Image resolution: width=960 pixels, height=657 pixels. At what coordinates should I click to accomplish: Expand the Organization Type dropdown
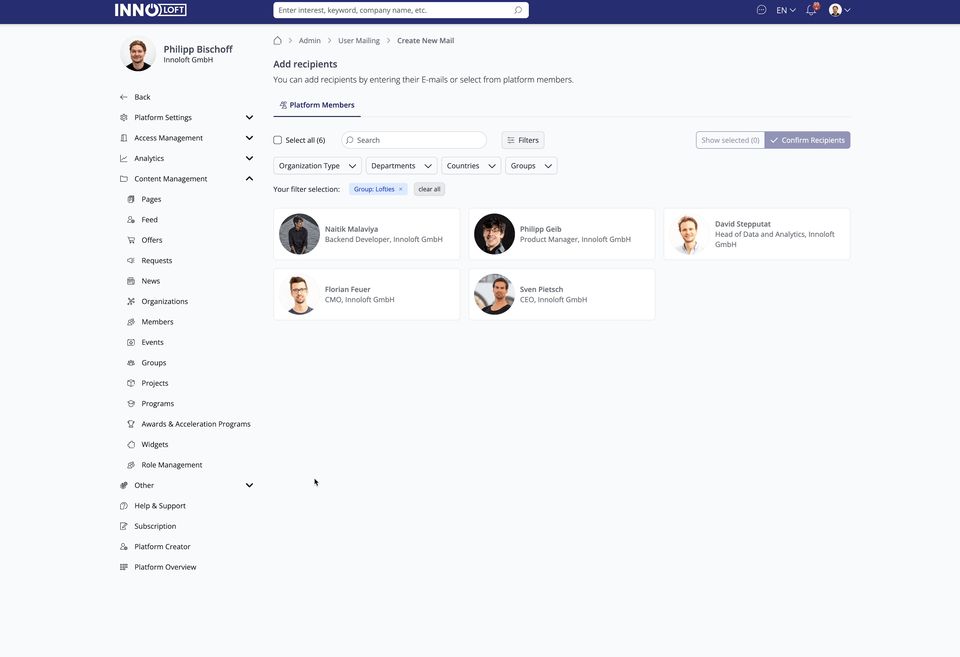coord(318,166)
